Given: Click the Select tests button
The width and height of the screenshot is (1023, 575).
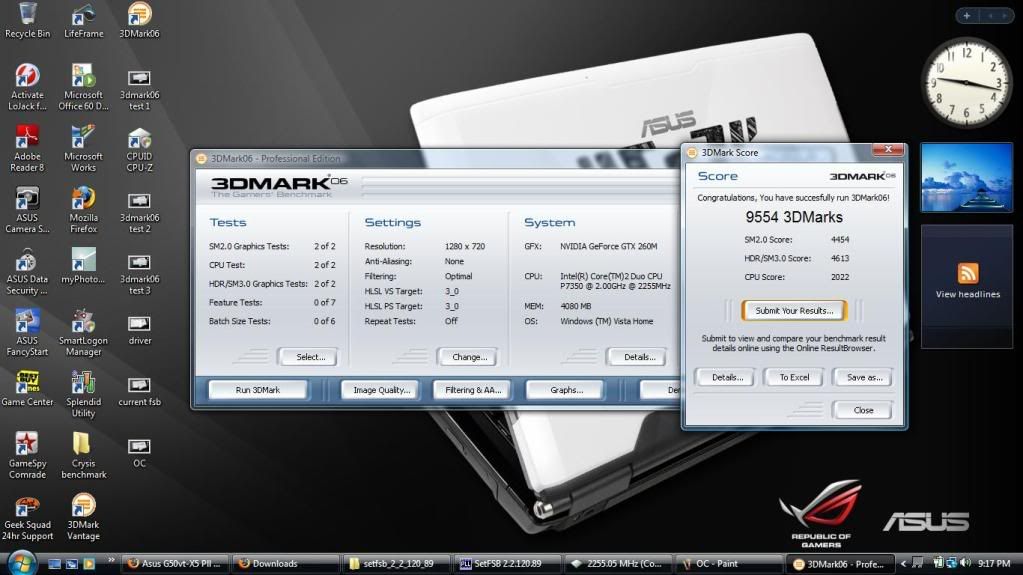Looking at the screenshot, I should tap(310, 357).
